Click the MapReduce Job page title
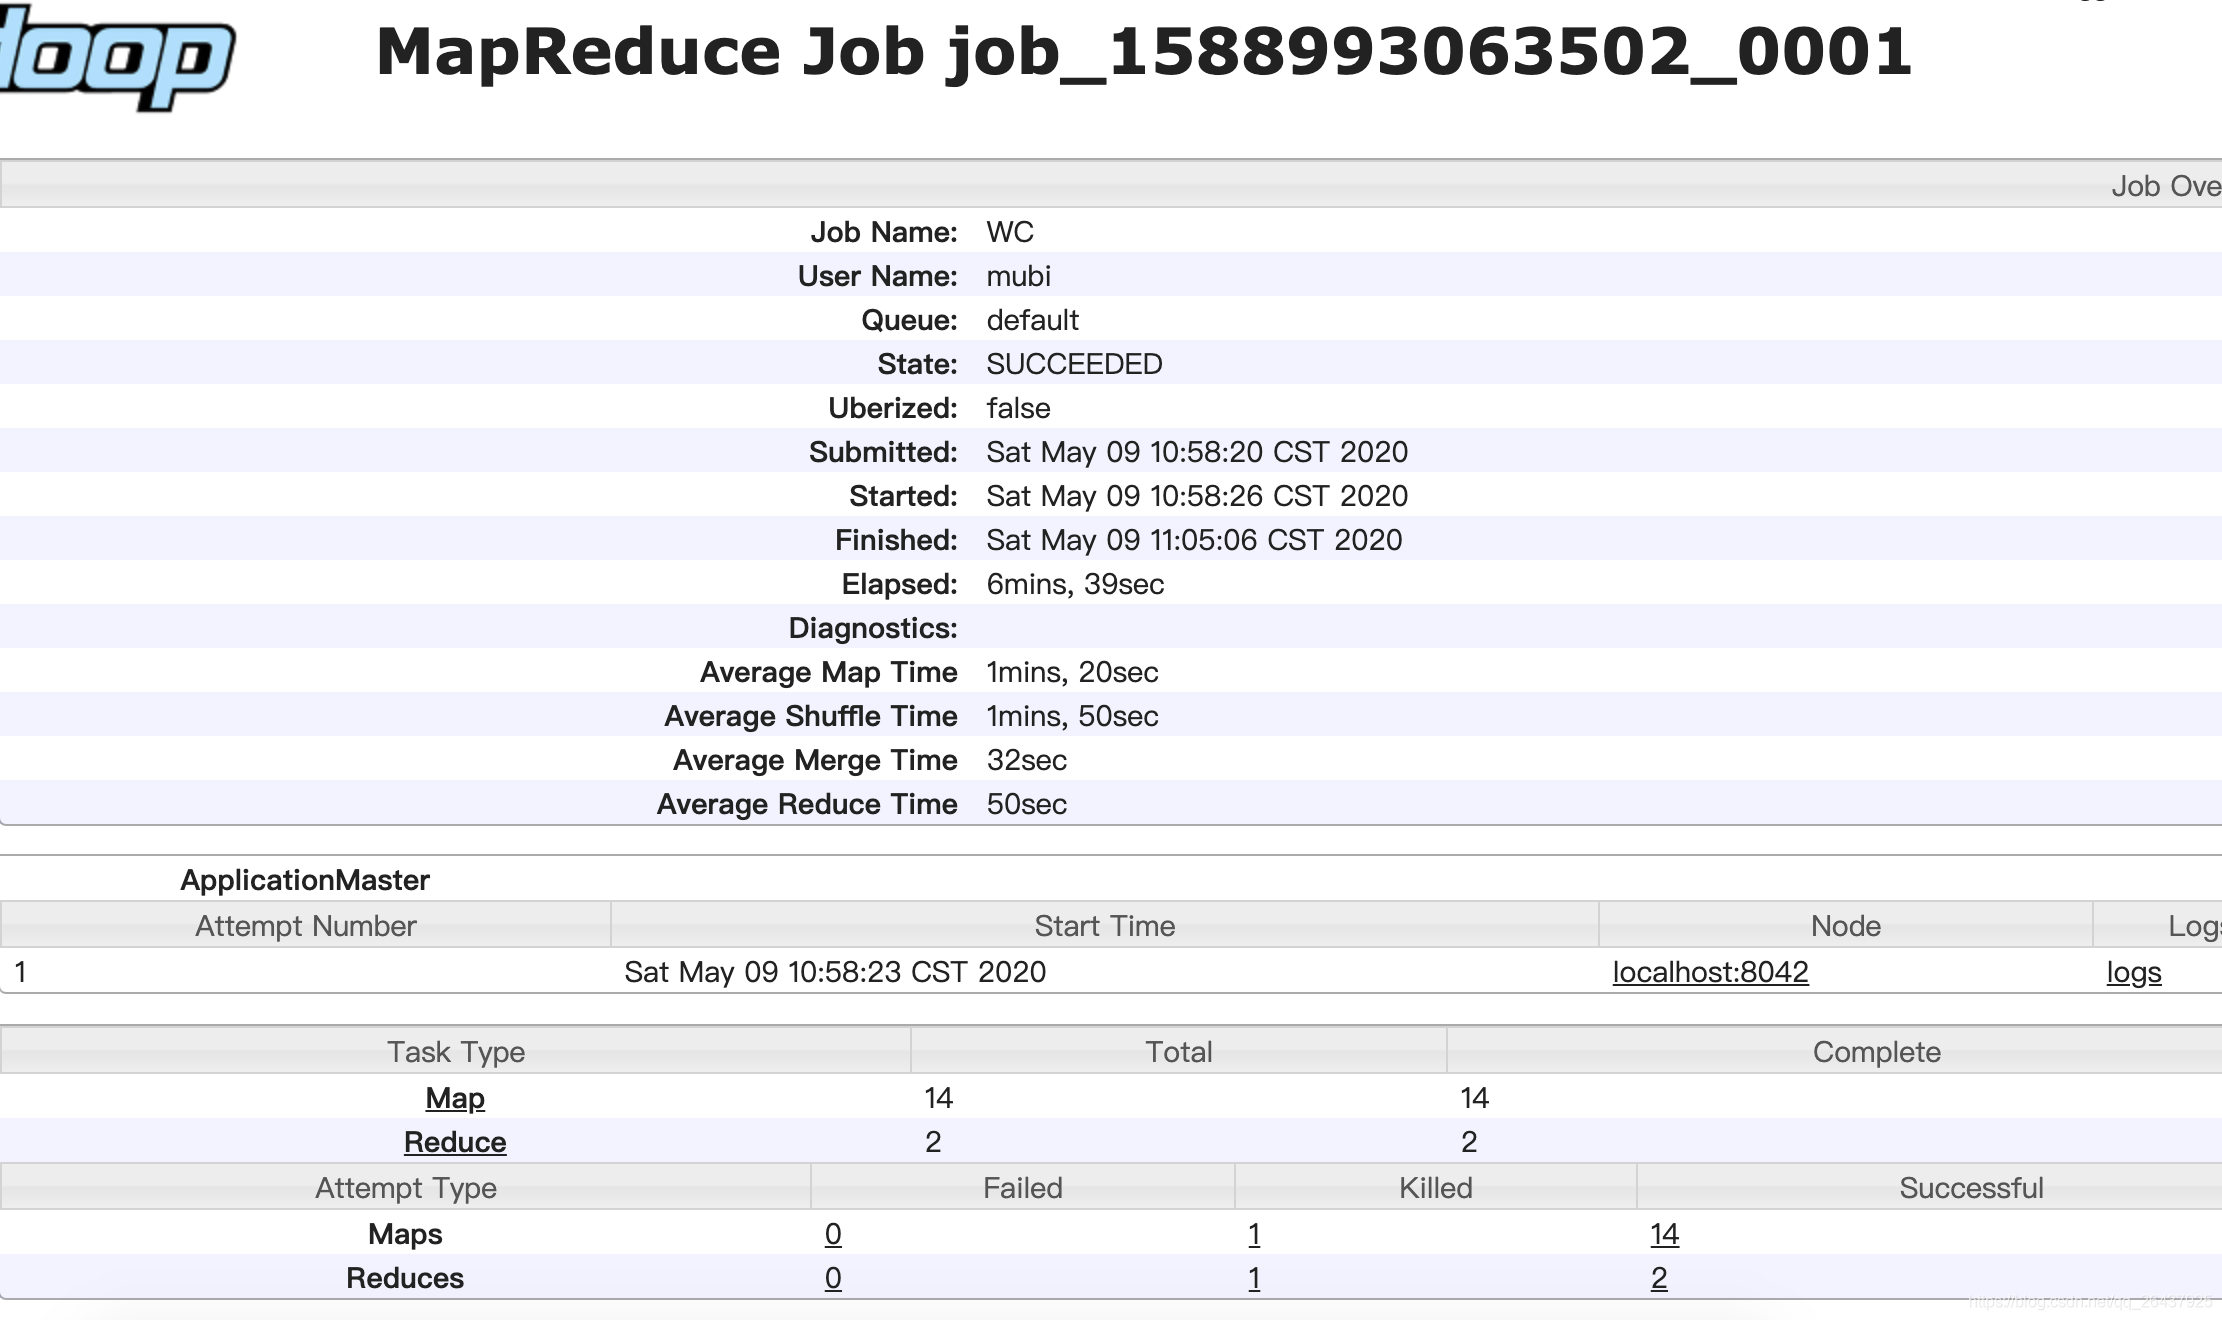This screenshot has width=2222, height=1320. click(1143, 52)
